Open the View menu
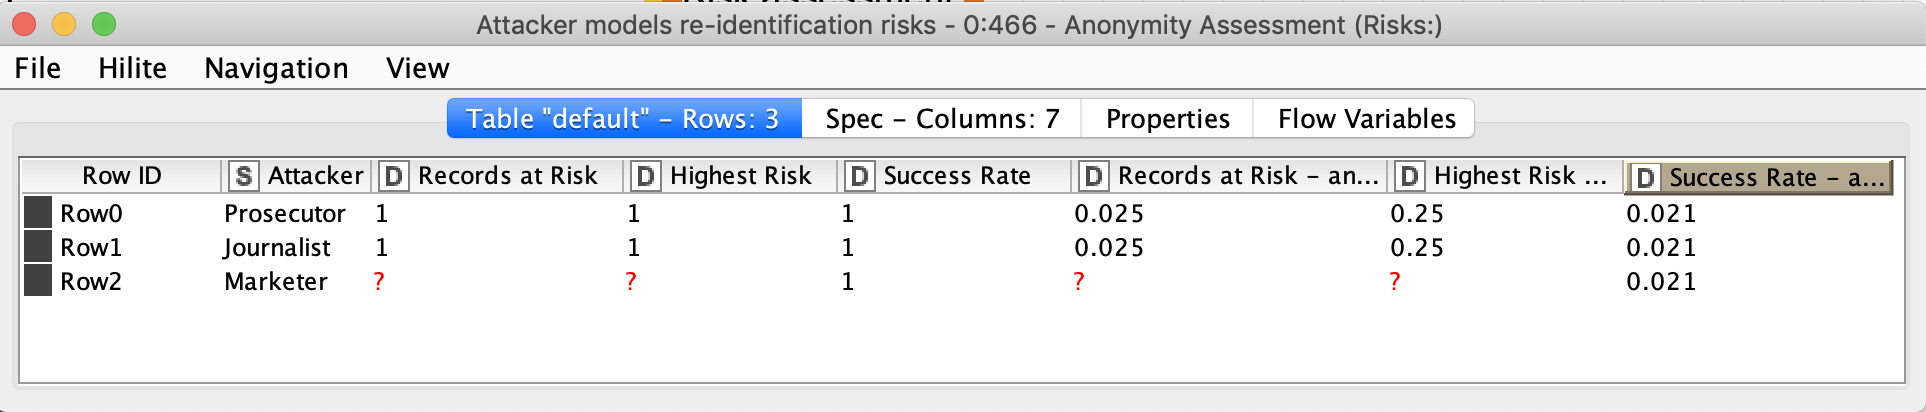This screenshot has width=1926, height=412. point(418,68)
